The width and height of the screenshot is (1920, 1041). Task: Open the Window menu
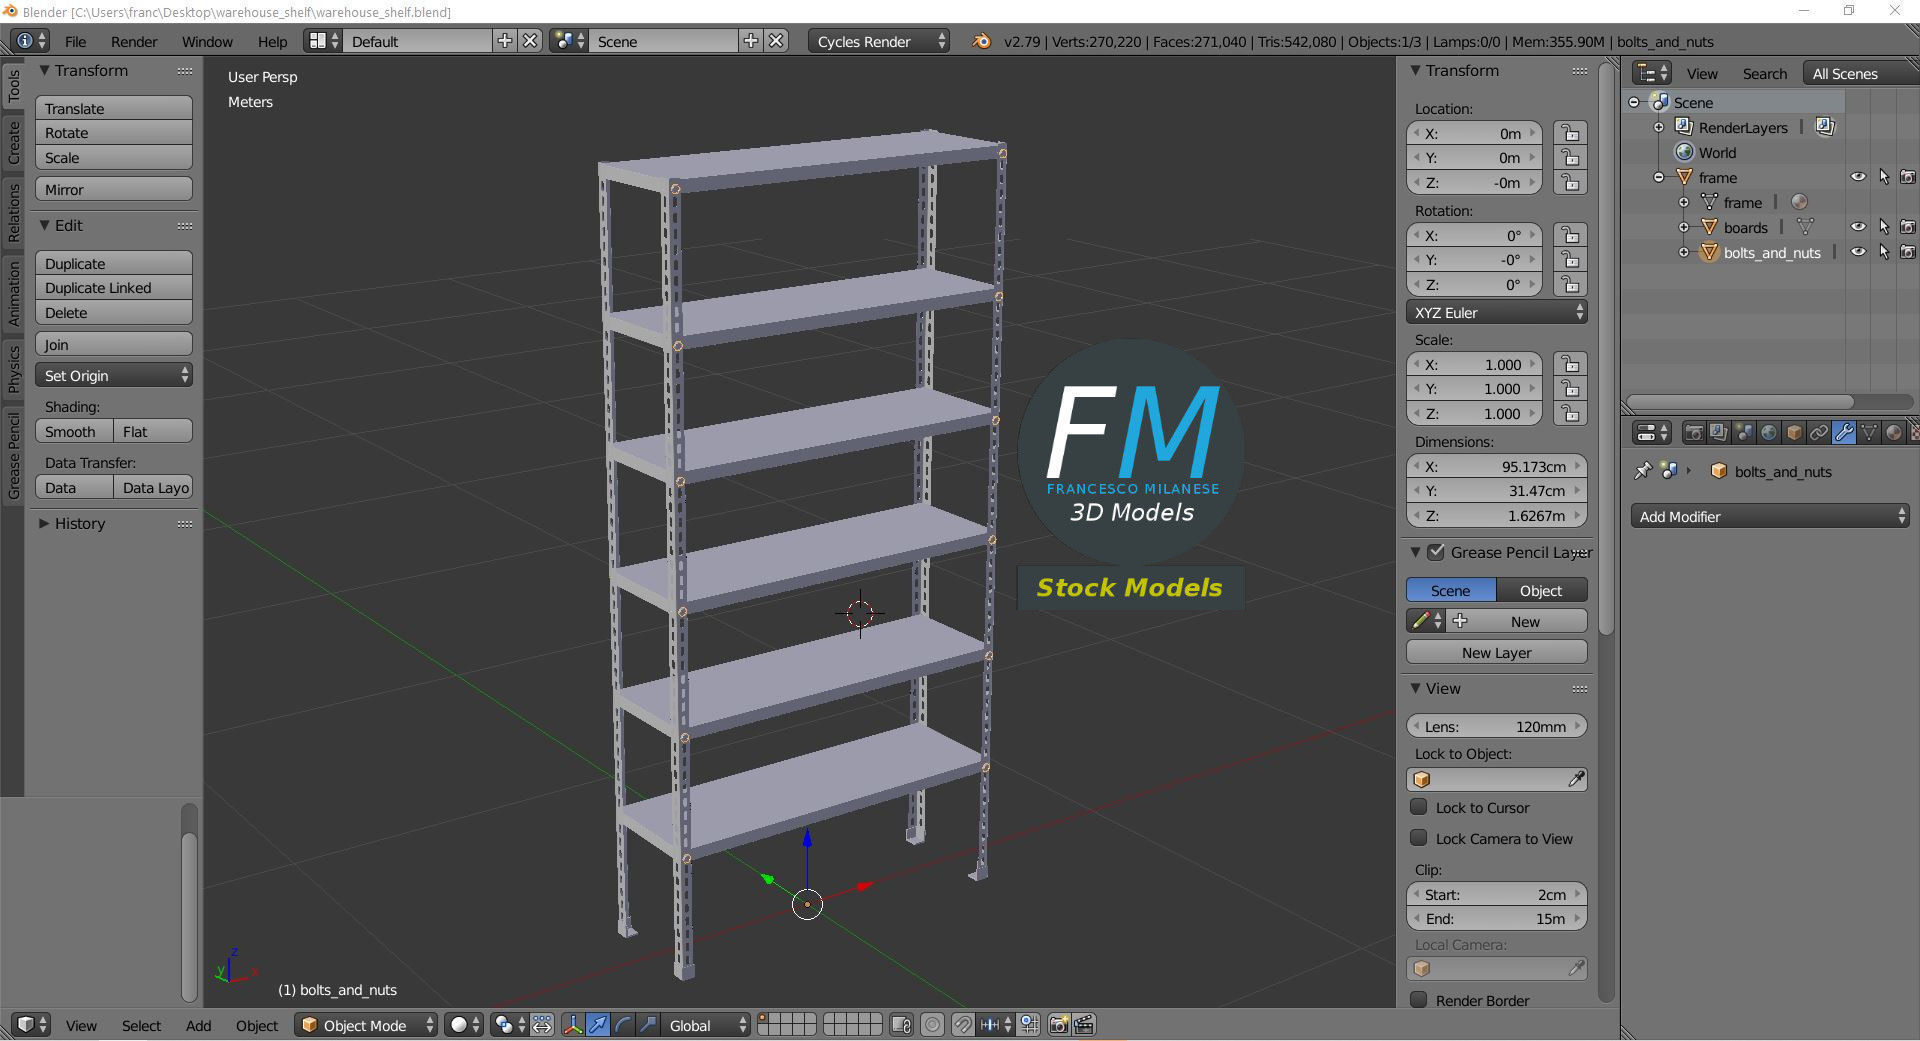point(207,41)
